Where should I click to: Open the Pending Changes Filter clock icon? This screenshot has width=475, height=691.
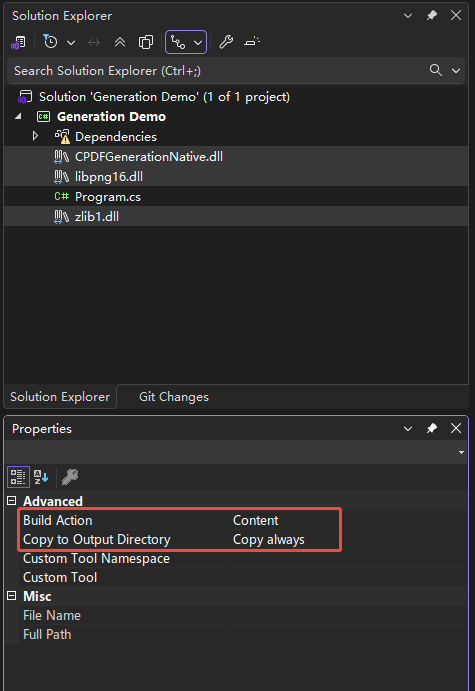click(51, 42)
